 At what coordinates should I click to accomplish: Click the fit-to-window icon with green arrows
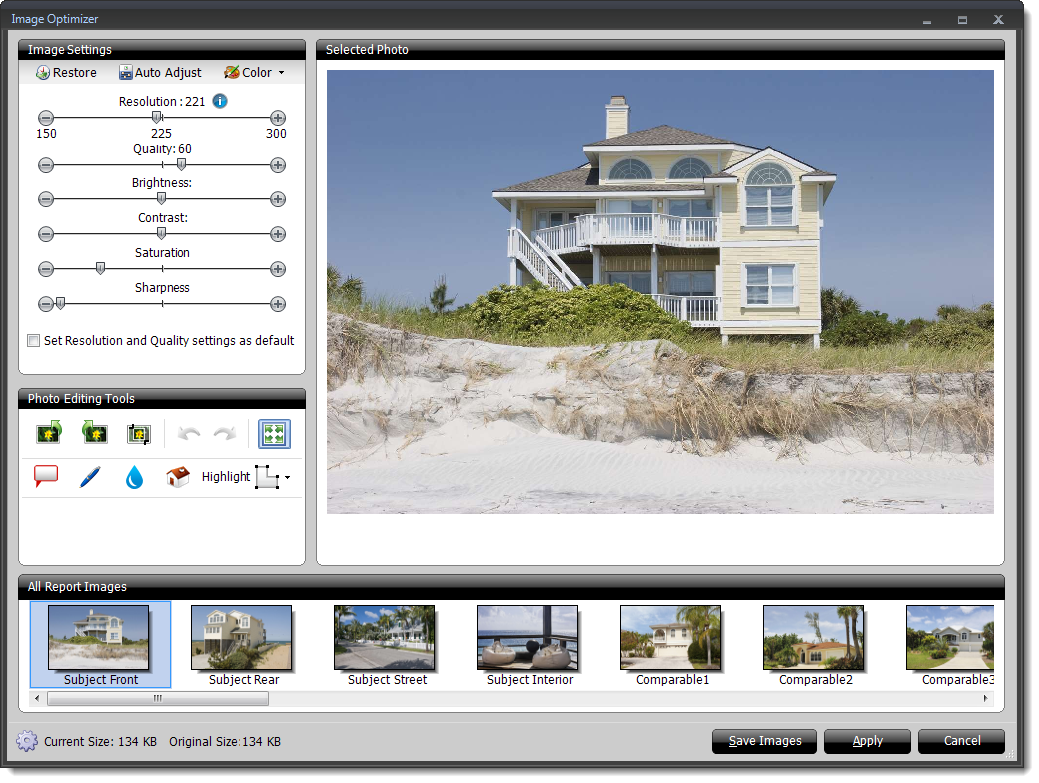[274, 433]
